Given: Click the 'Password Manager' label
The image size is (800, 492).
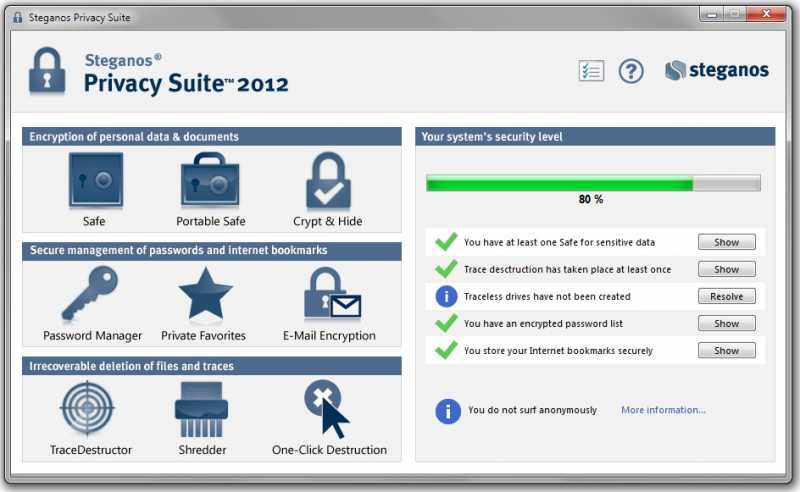Looking at the screenshot, I should pos(92,336).
